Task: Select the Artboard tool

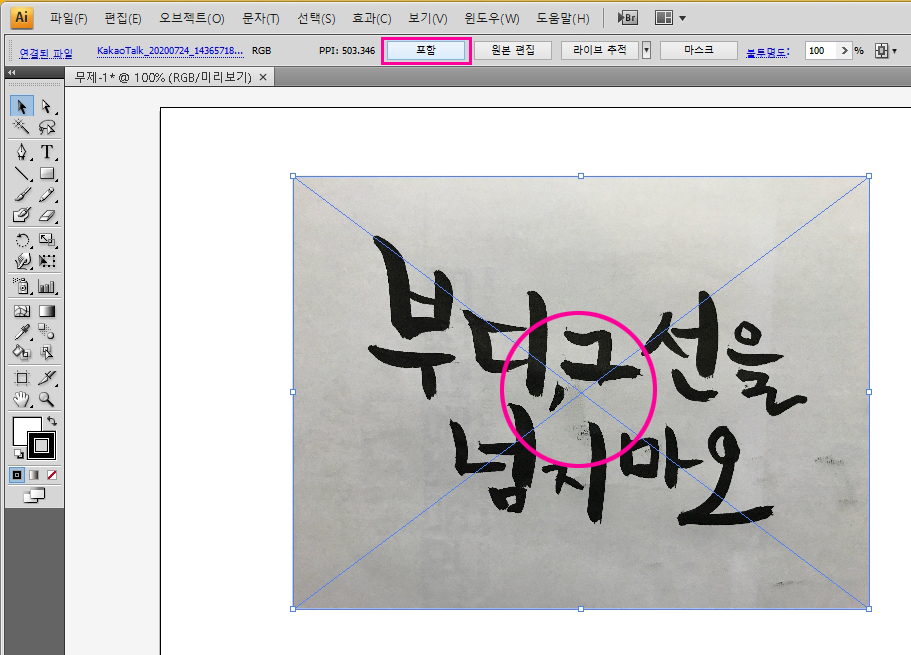Action: [x=22, y=378]
